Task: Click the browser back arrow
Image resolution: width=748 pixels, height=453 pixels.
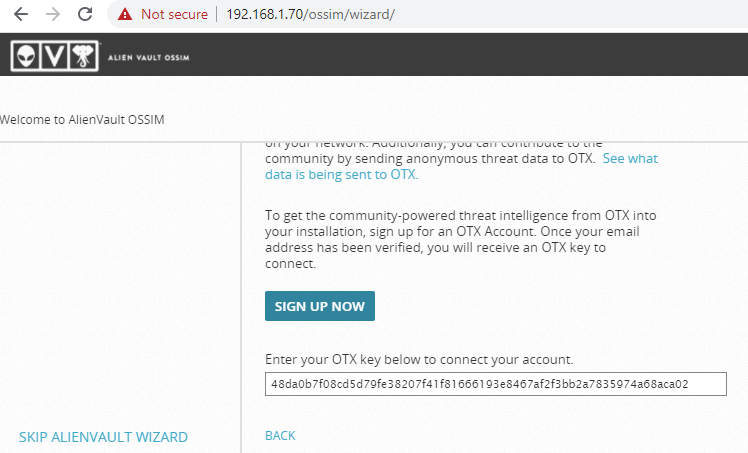Action: point(21,15)
